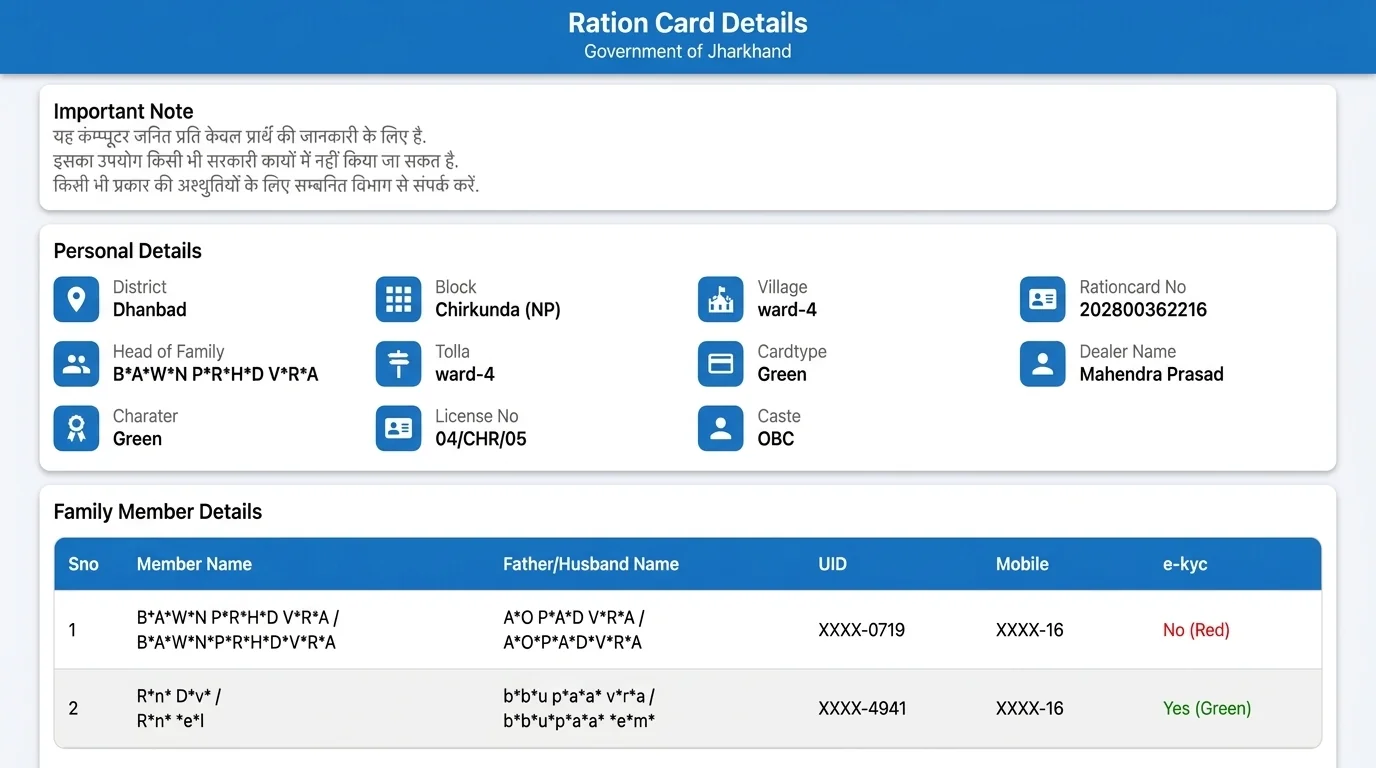Click the No (Red) e-kyc status

point(1196,630)
